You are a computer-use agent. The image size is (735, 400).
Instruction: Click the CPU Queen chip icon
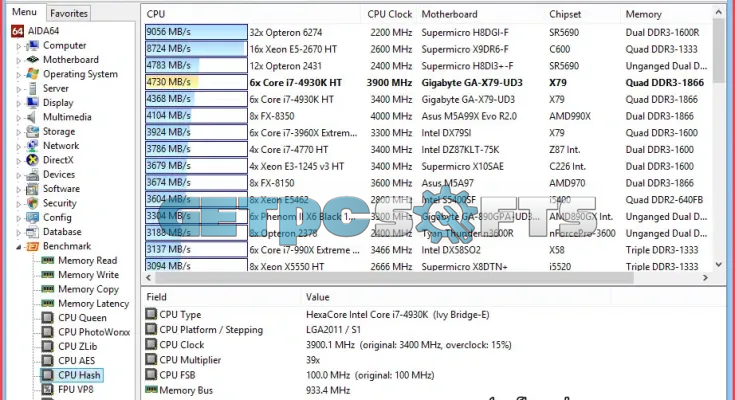pyautogui.click(x=47, y=318)
